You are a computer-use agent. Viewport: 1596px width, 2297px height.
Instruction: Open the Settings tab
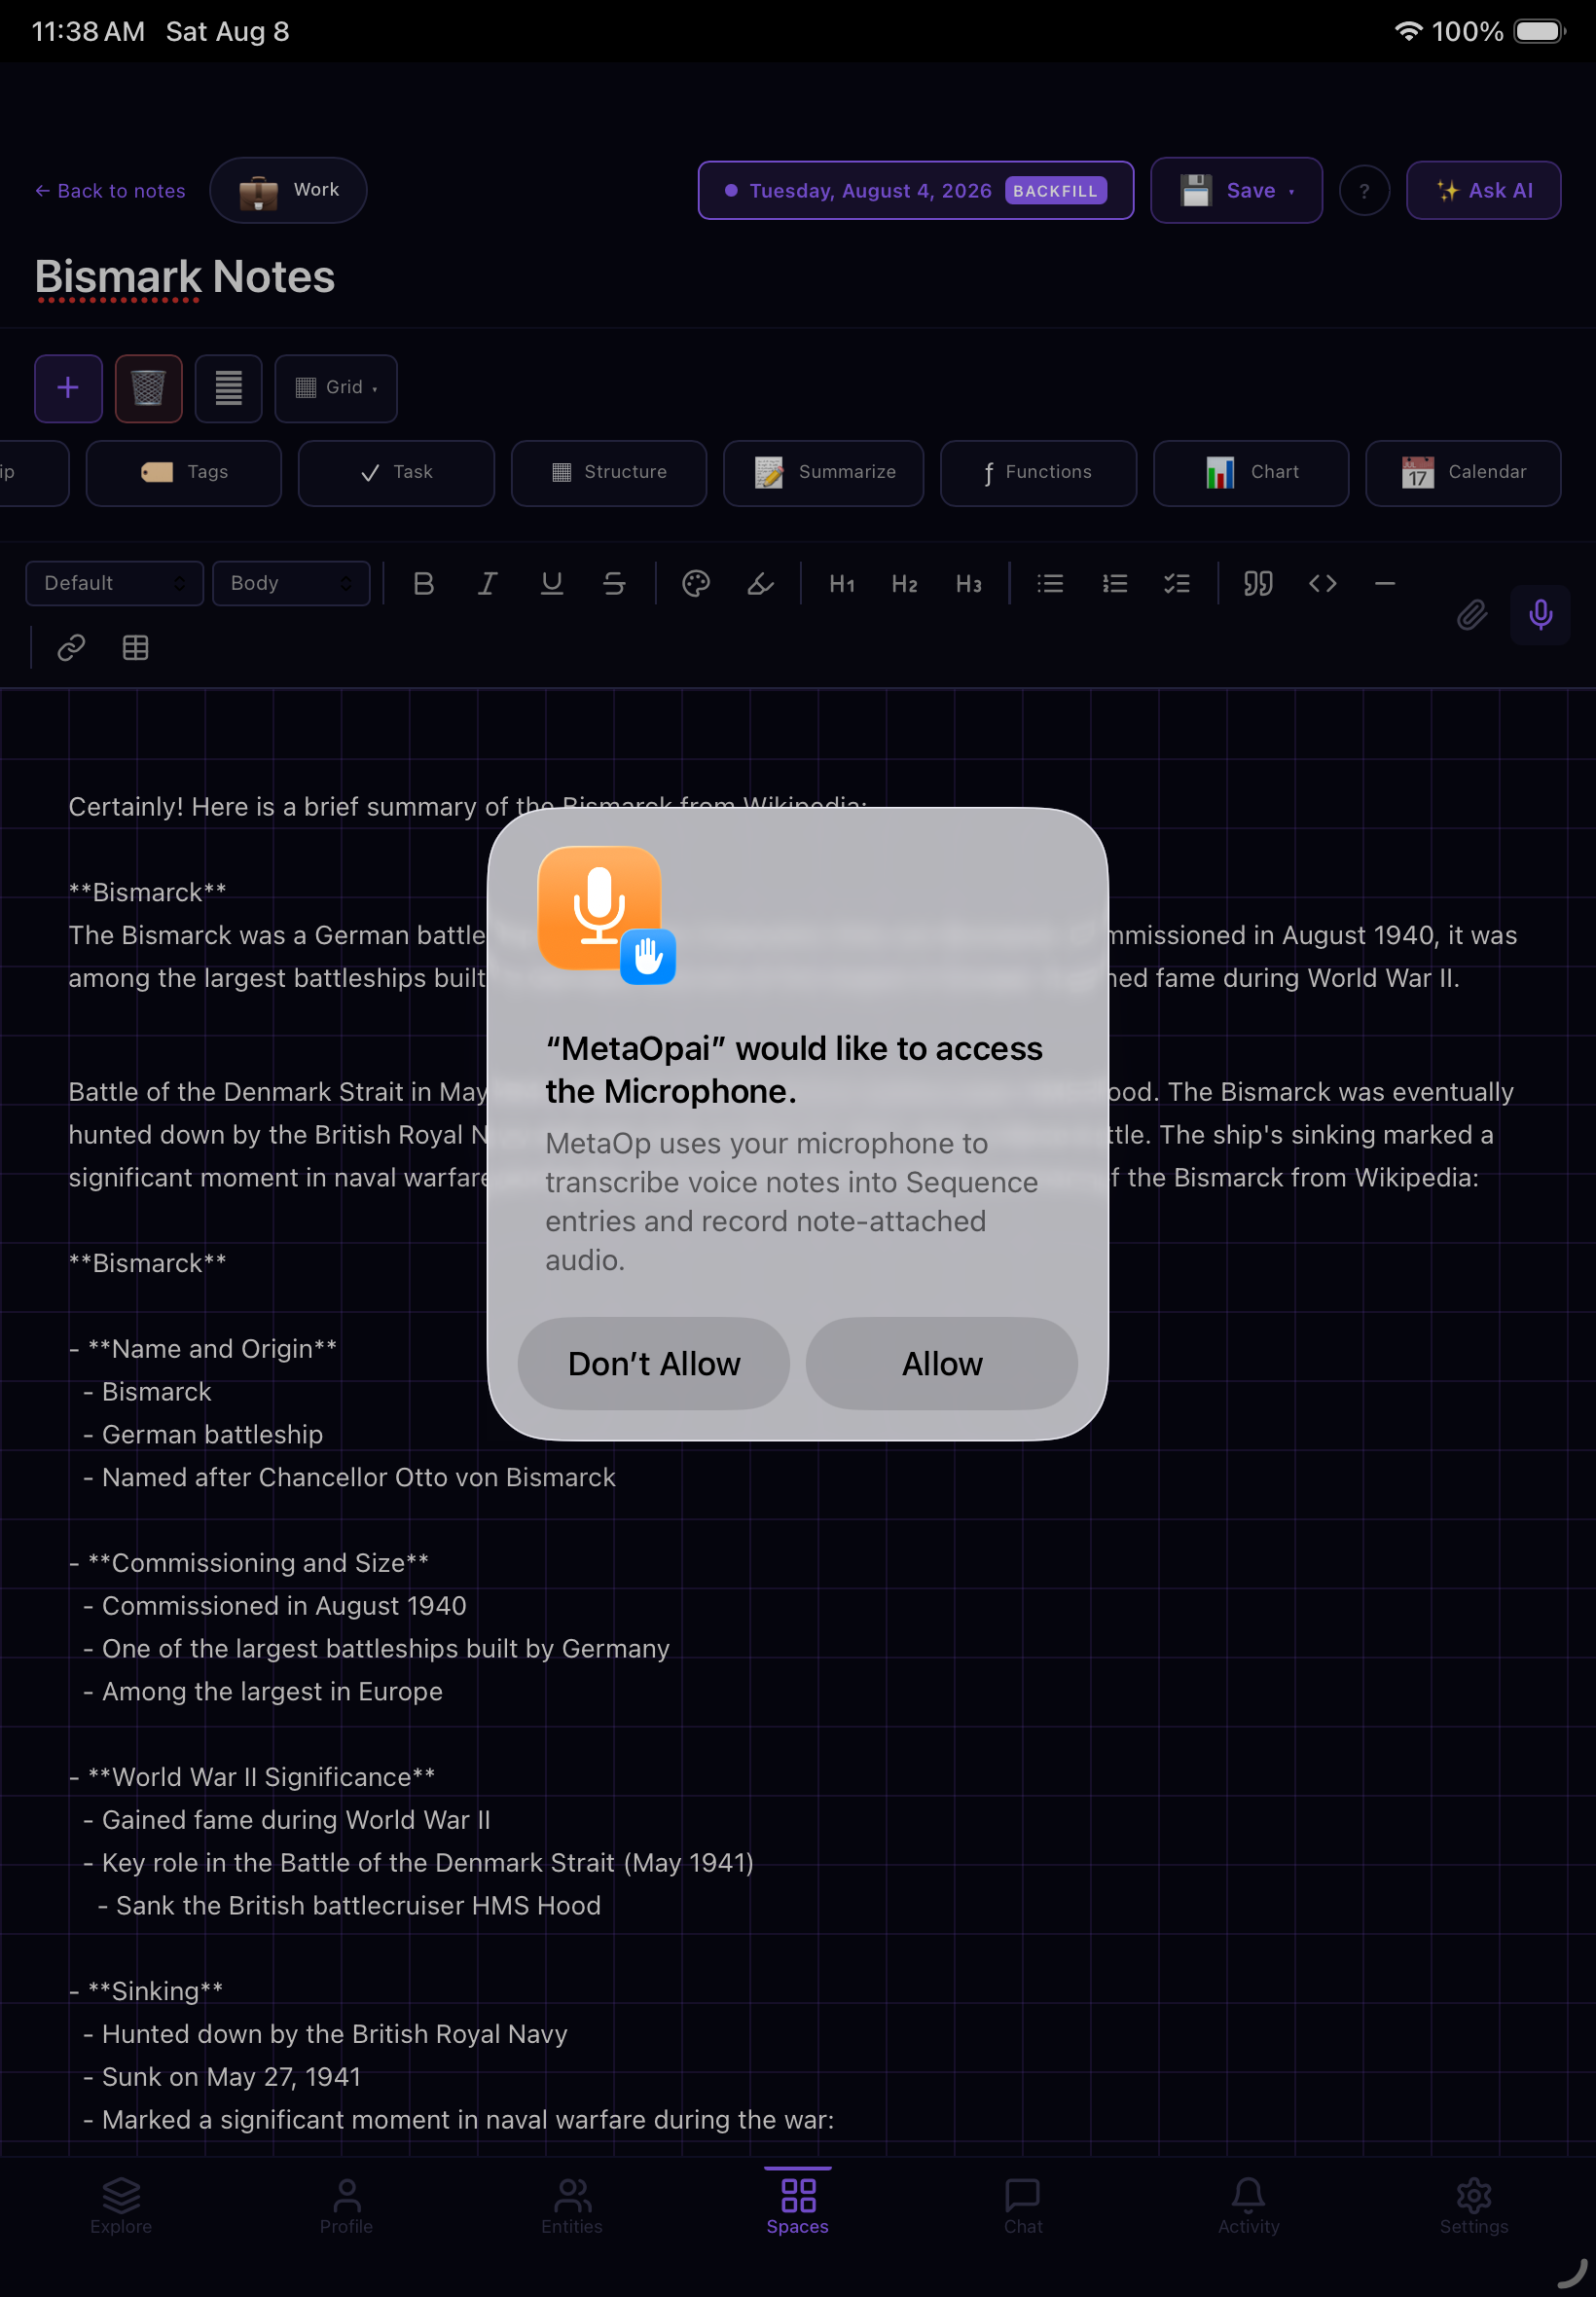pos(1474,2205)
